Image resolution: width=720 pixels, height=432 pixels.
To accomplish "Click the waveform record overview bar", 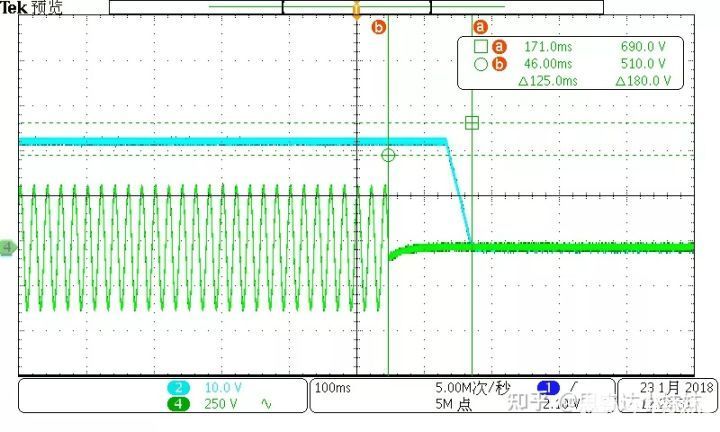I will coord(356,7).
